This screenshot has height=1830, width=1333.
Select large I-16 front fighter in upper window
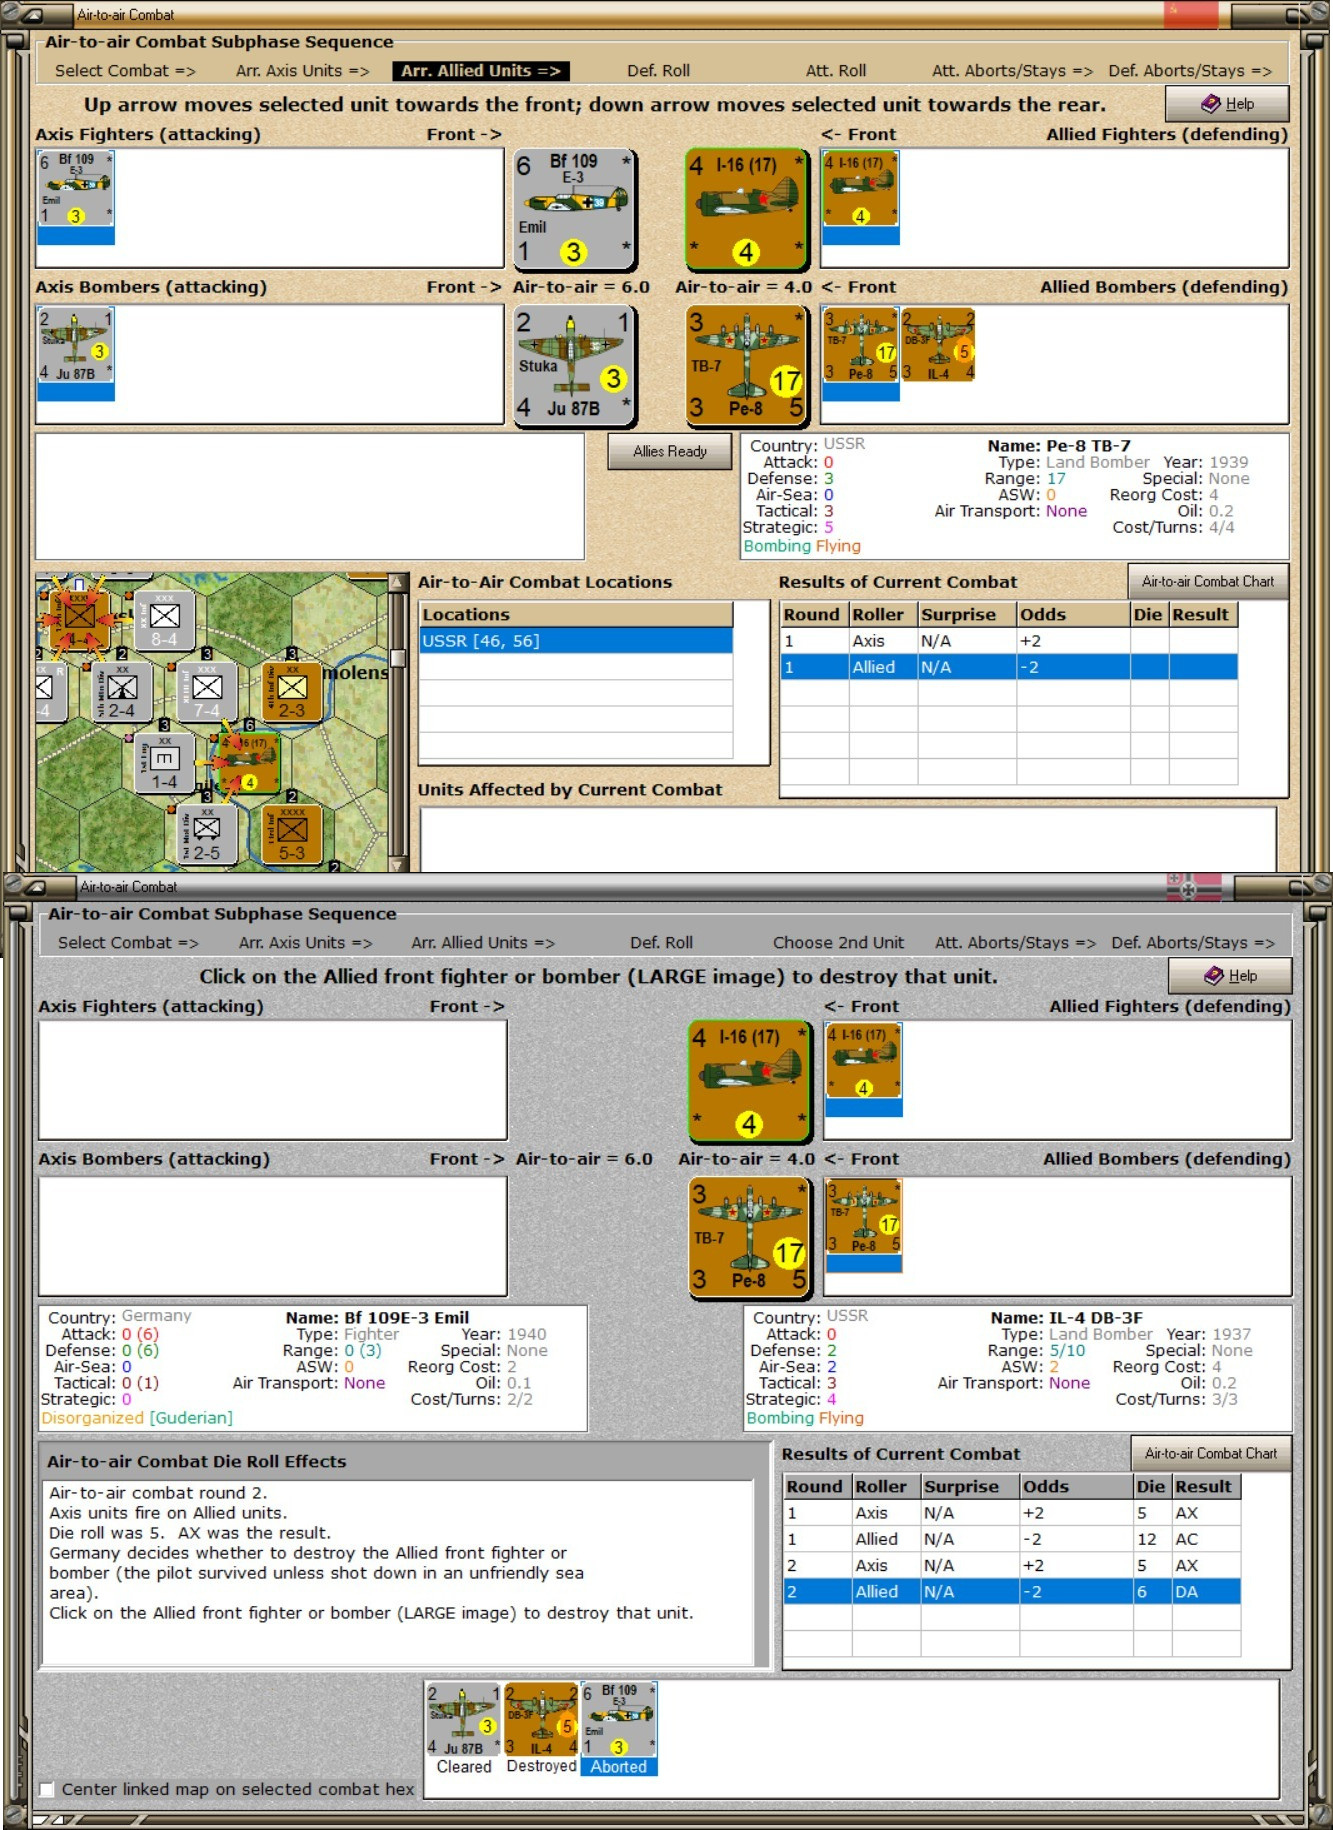[x=746, y=209]
